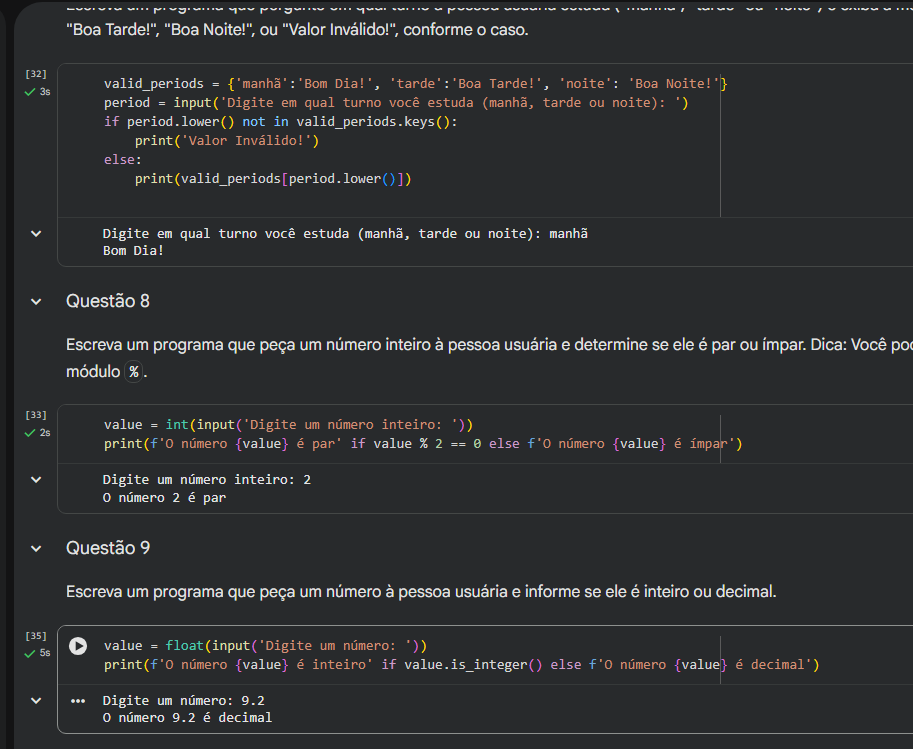Click the 'é par' print line in cell 33
The image size is (913, 749).
pyautogui.click(x=423, y=444)
